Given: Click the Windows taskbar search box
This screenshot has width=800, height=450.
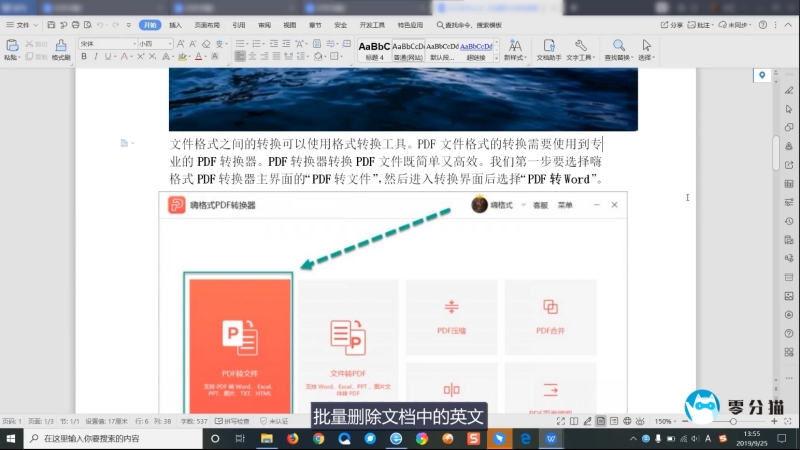Looking at the screenshot, I should pos(110,439).
